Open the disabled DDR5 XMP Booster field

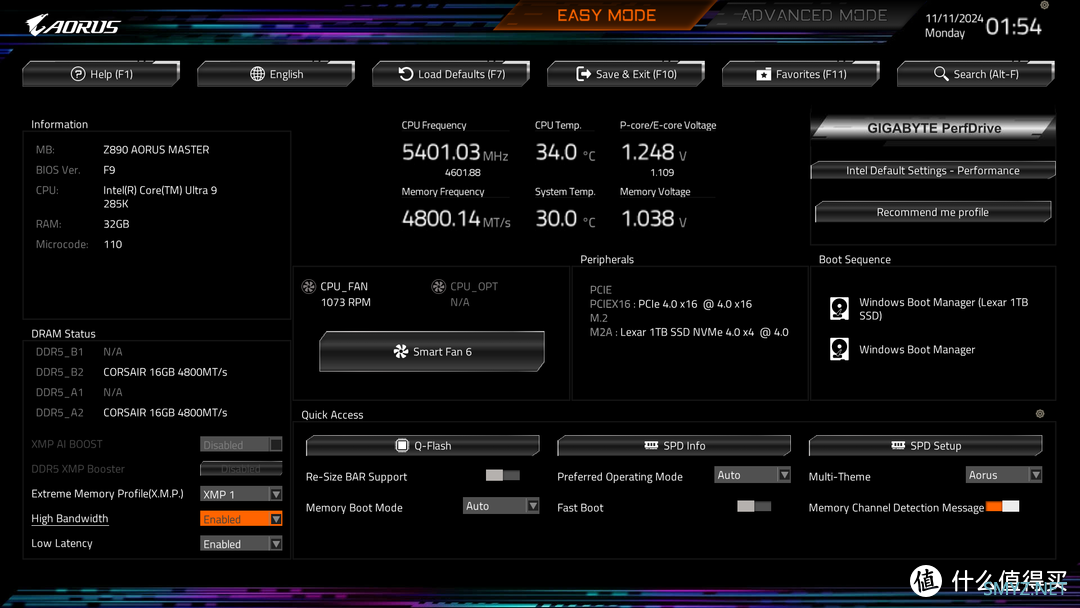click(x=241, y=469)
